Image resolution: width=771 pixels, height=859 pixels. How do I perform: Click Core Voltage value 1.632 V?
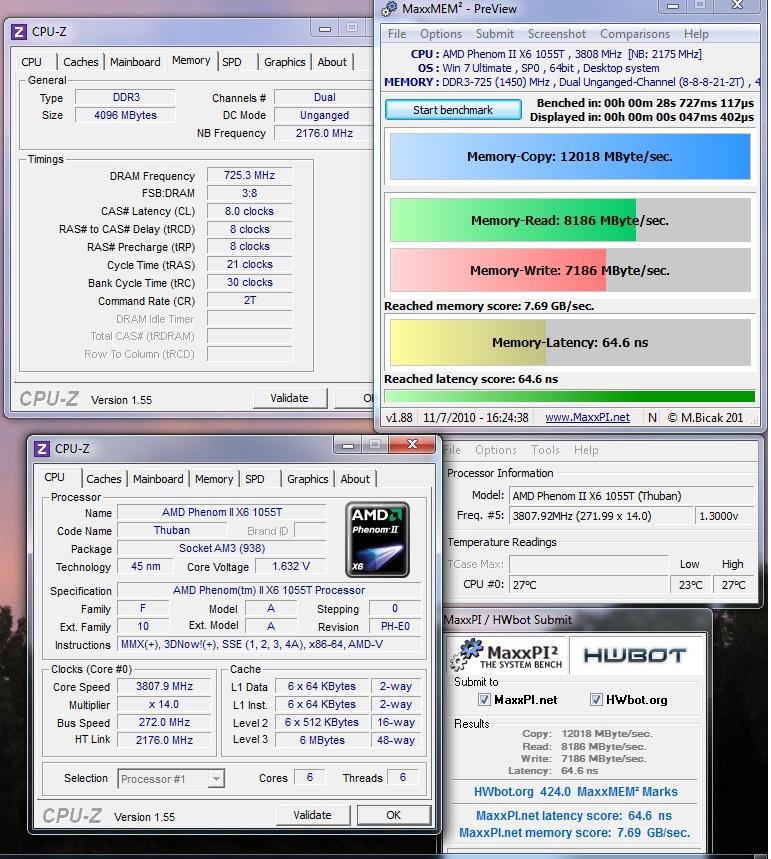(x=291, y=566)
